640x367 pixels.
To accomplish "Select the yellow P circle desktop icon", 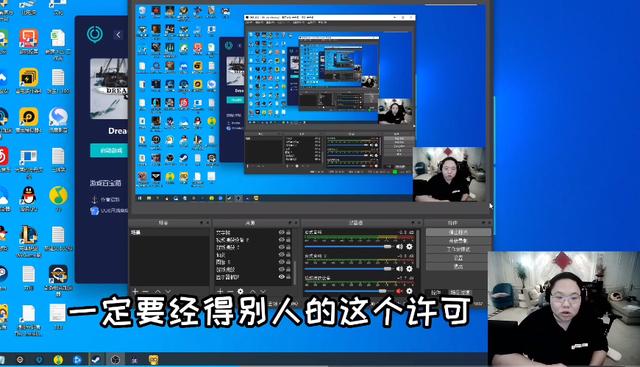I will click(28, 117).
